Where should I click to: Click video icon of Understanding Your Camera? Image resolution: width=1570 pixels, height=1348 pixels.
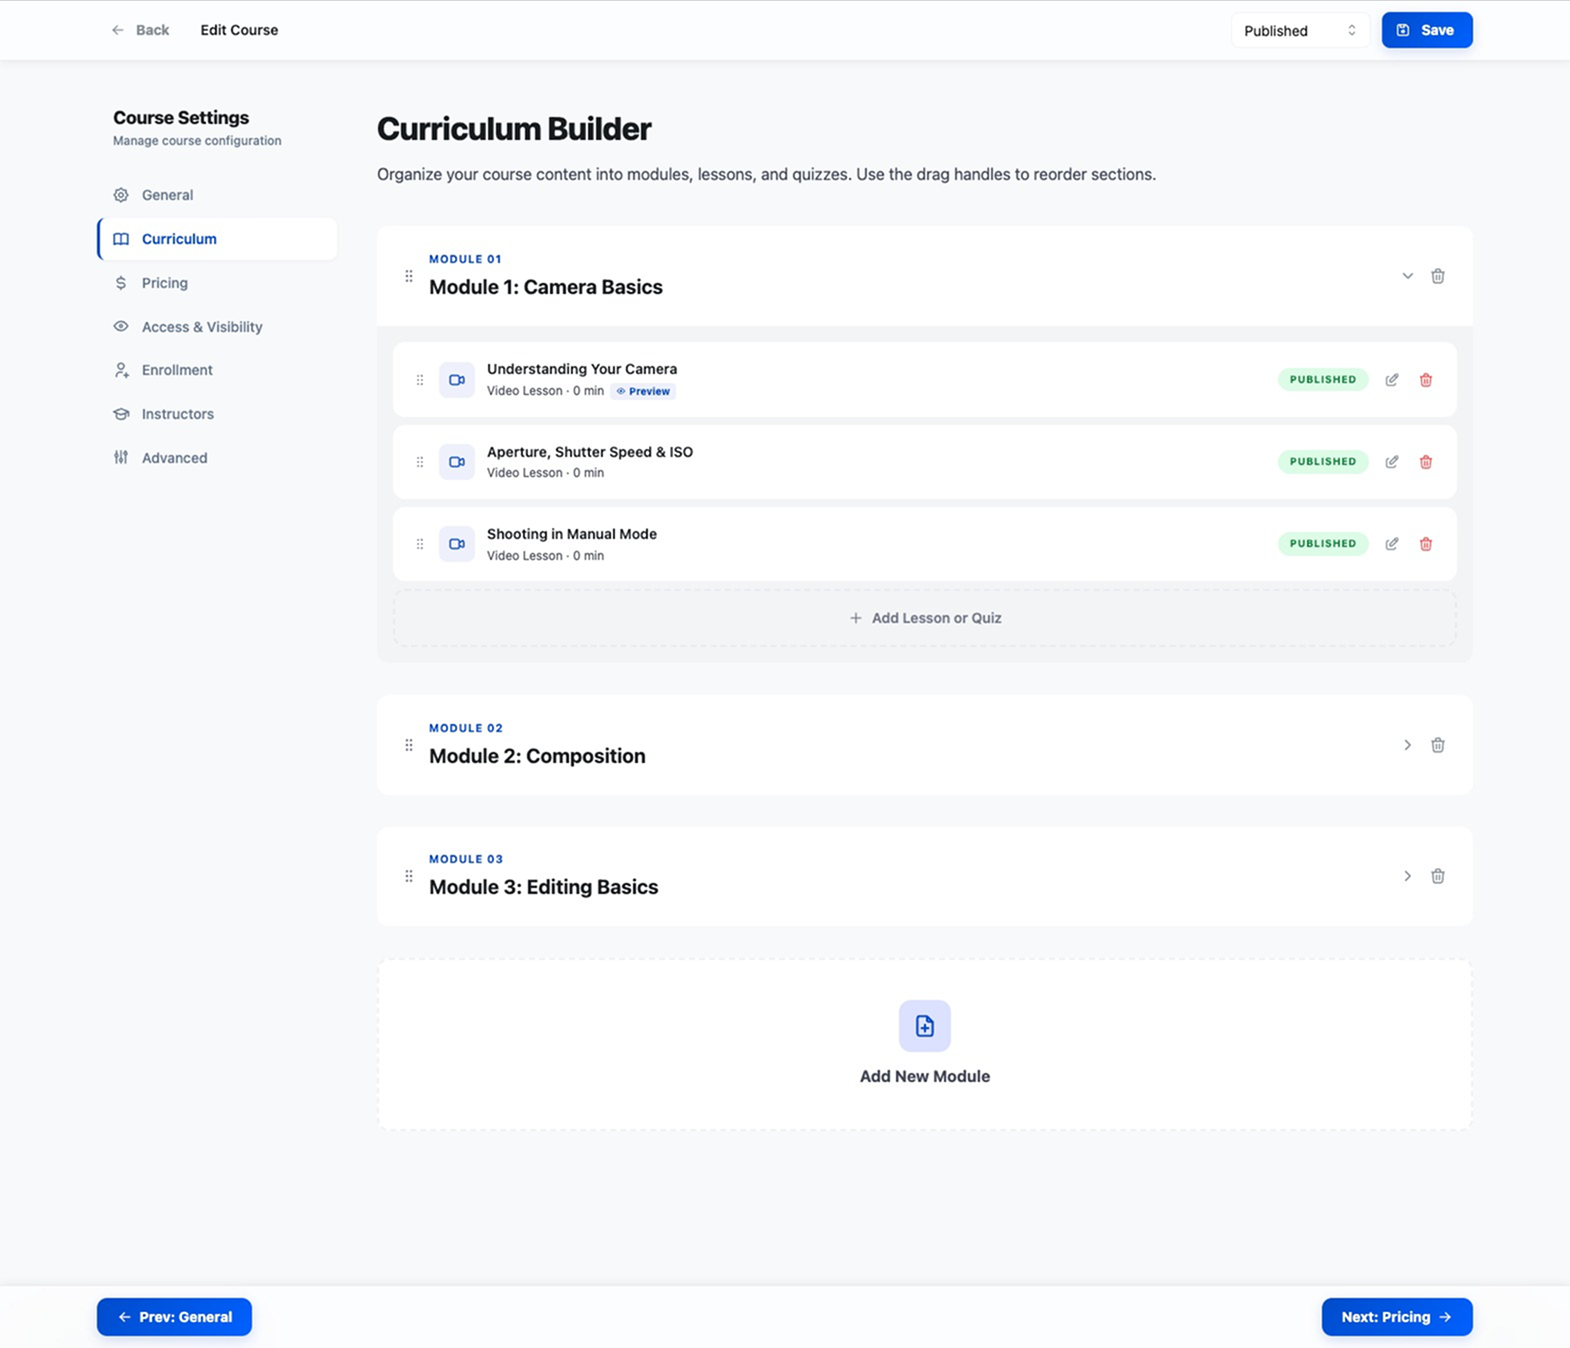pyautogui.click(x=457, y=380)
